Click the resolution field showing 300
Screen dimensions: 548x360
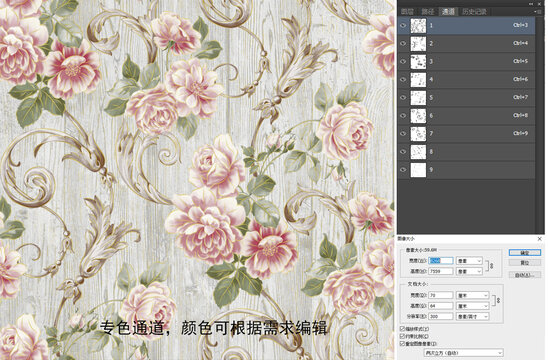[x=441, y=317]
